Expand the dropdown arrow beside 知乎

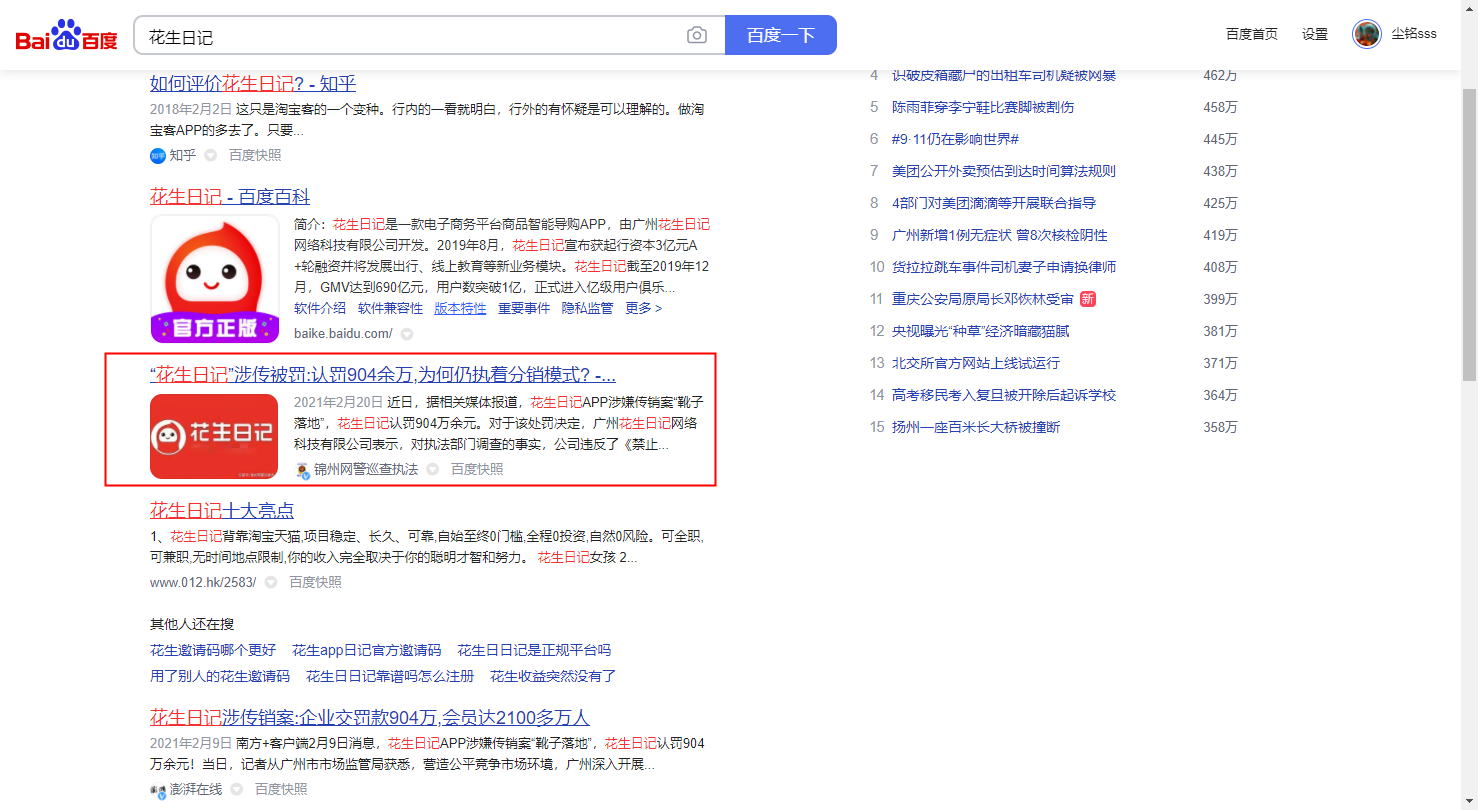pyautogui.click(x=210, y=155)
